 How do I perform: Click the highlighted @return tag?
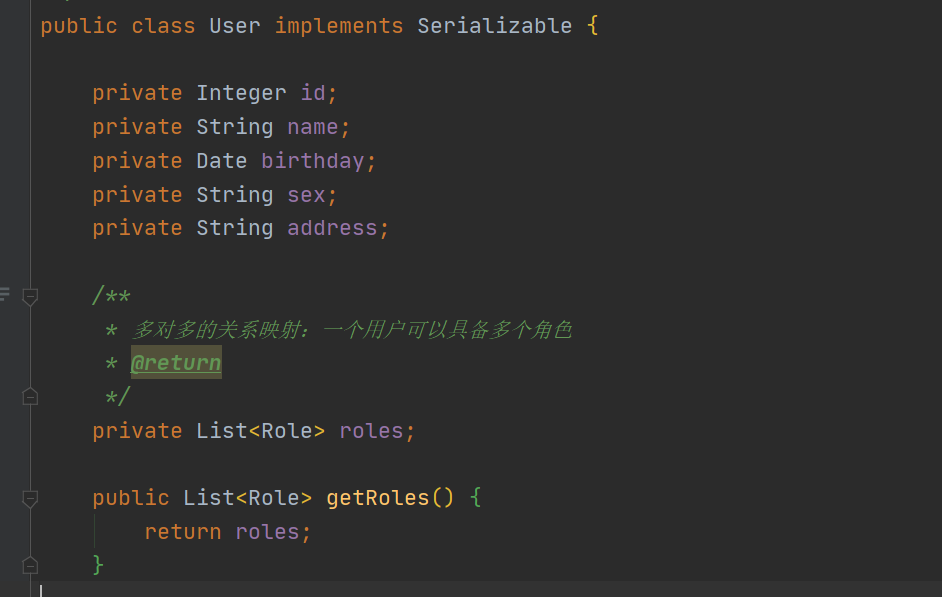click(176, 363)
